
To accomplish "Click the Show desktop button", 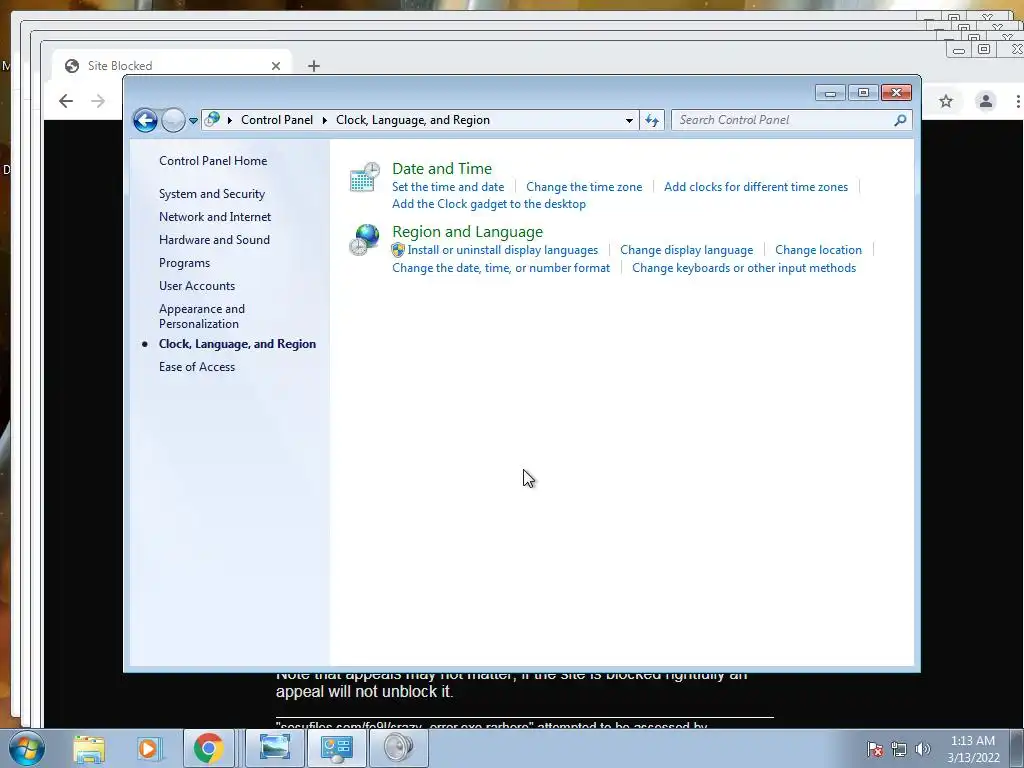I will (x=1017, y=748).
